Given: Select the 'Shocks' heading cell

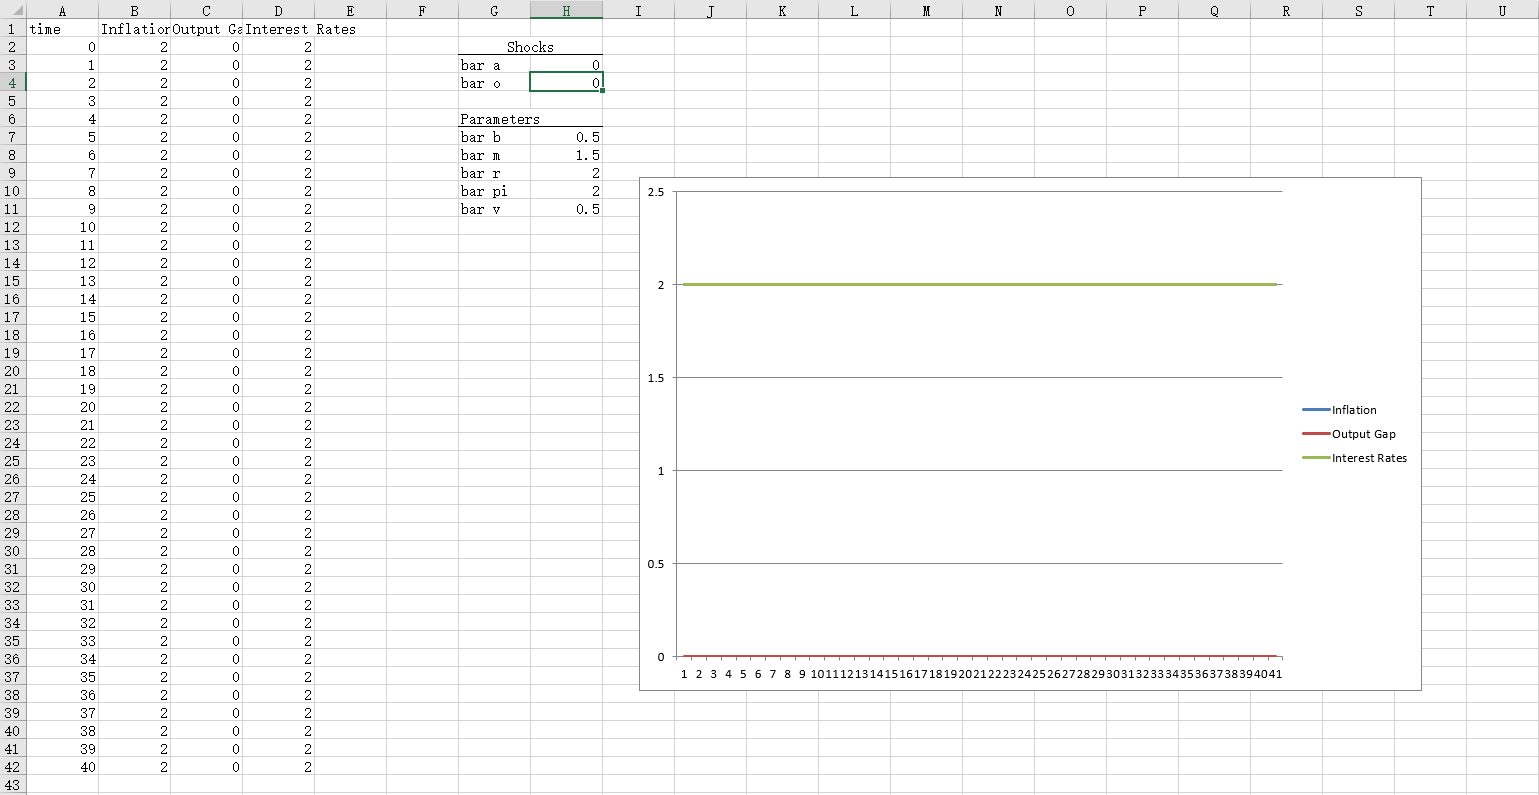Looking at the screenshot, I should pos(530,47).
